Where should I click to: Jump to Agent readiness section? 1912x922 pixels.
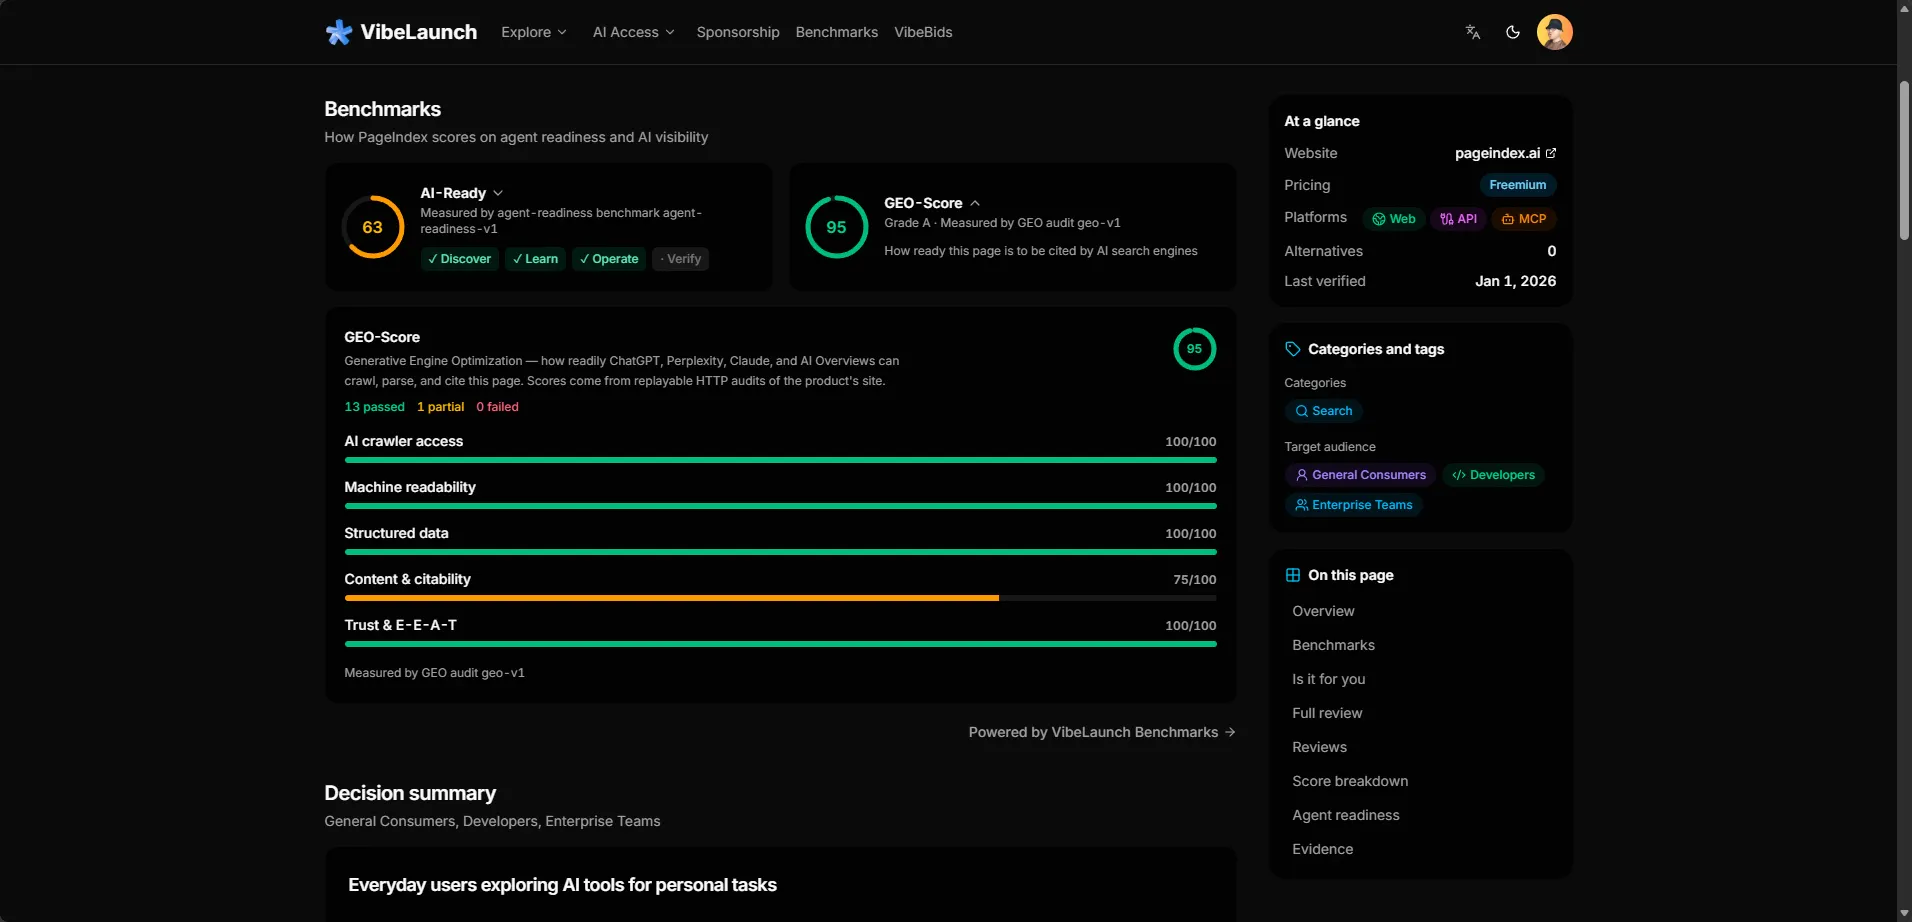[1346, 815]
